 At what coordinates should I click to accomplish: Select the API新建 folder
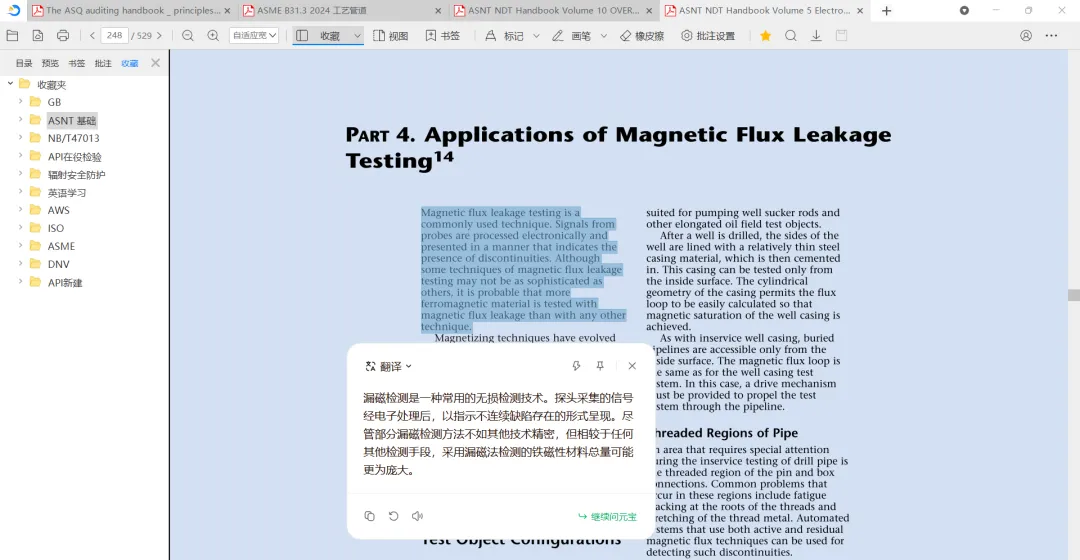[x=65, y=283]
